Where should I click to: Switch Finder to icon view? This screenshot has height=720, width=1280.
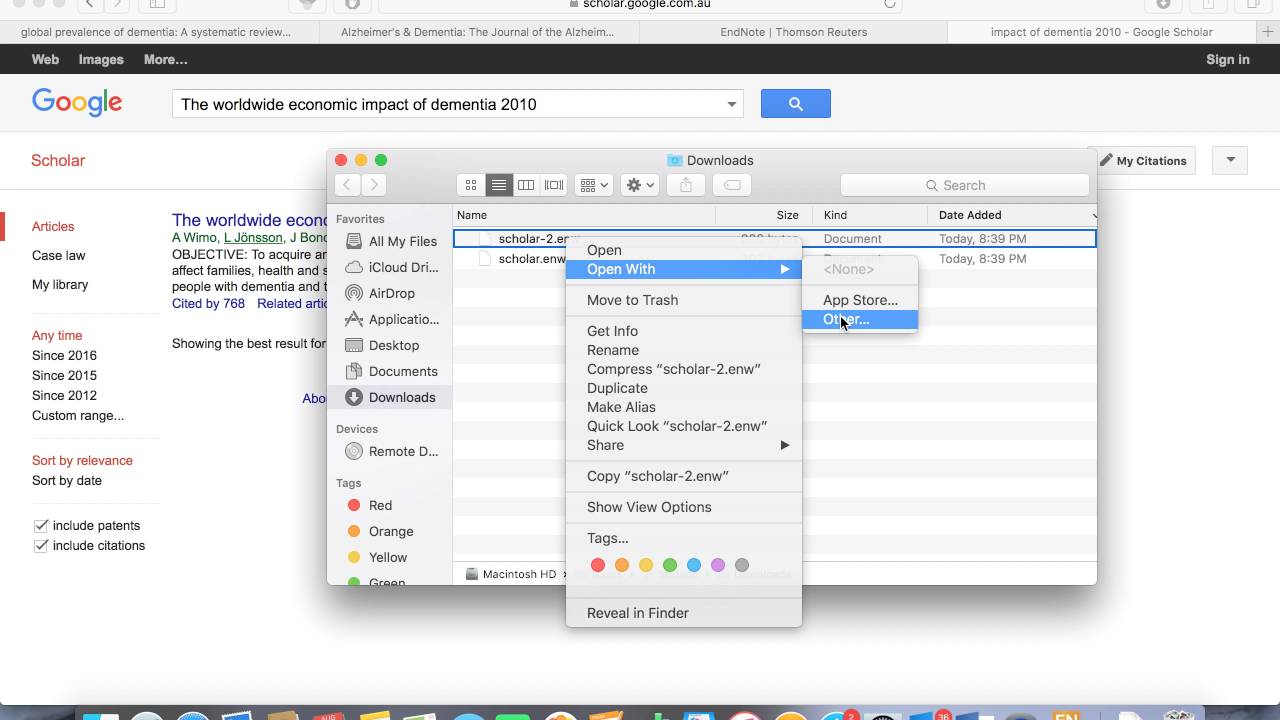pos(471,185)
